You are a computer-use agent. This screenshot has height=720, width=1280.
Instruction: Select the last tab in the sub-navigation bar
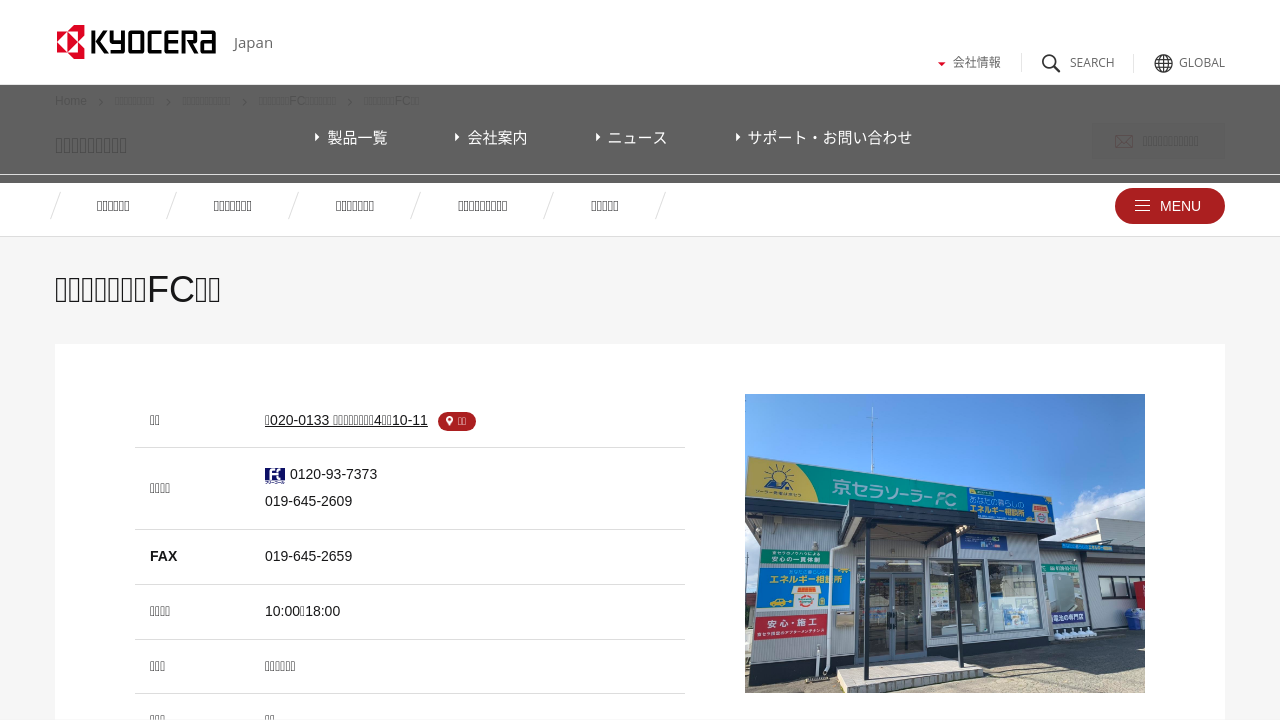pos(604,206)
